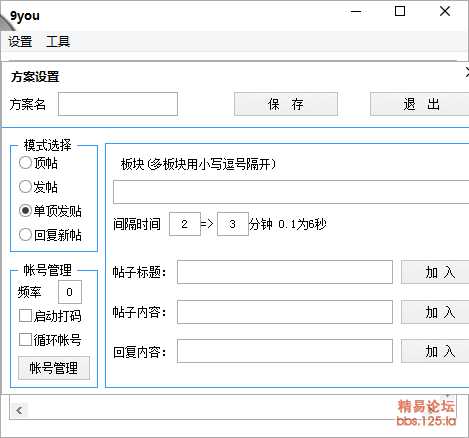Open the 工具 menu
The height and width of the screenshot is (438, 469).
[x=58, y=42]
